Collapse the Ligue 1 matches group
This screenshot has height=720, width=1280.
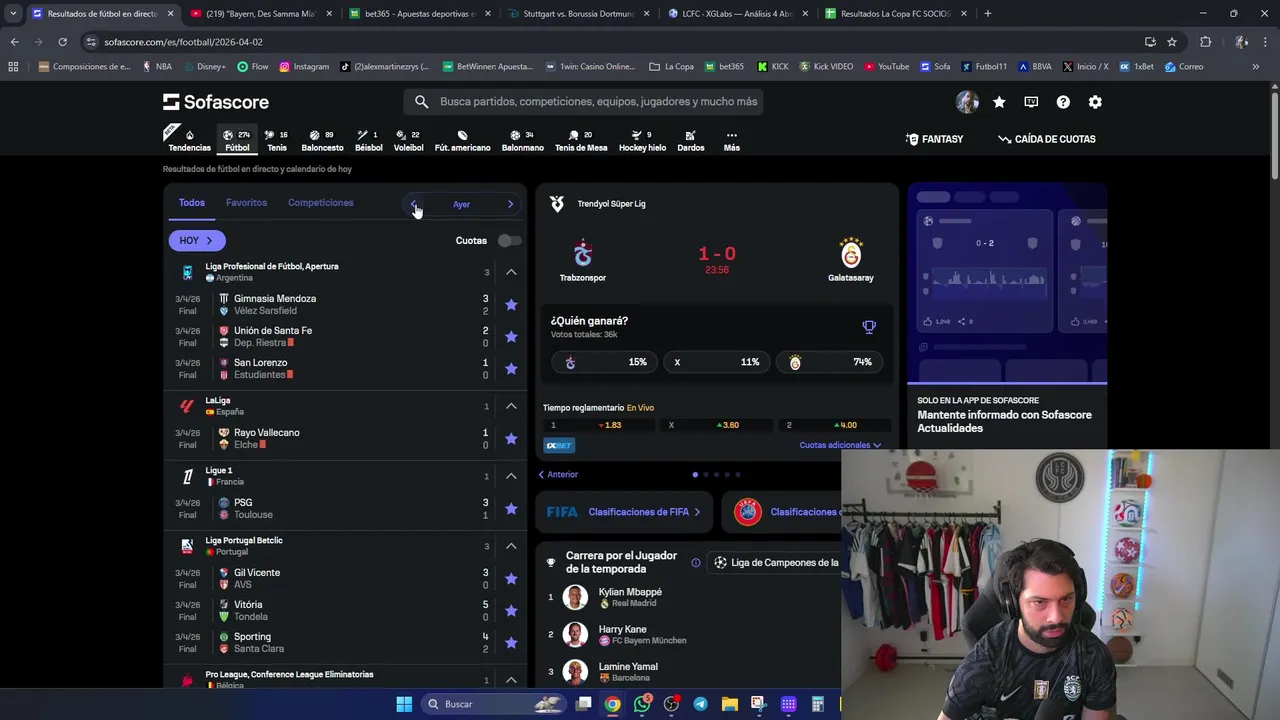click(511, 476)
